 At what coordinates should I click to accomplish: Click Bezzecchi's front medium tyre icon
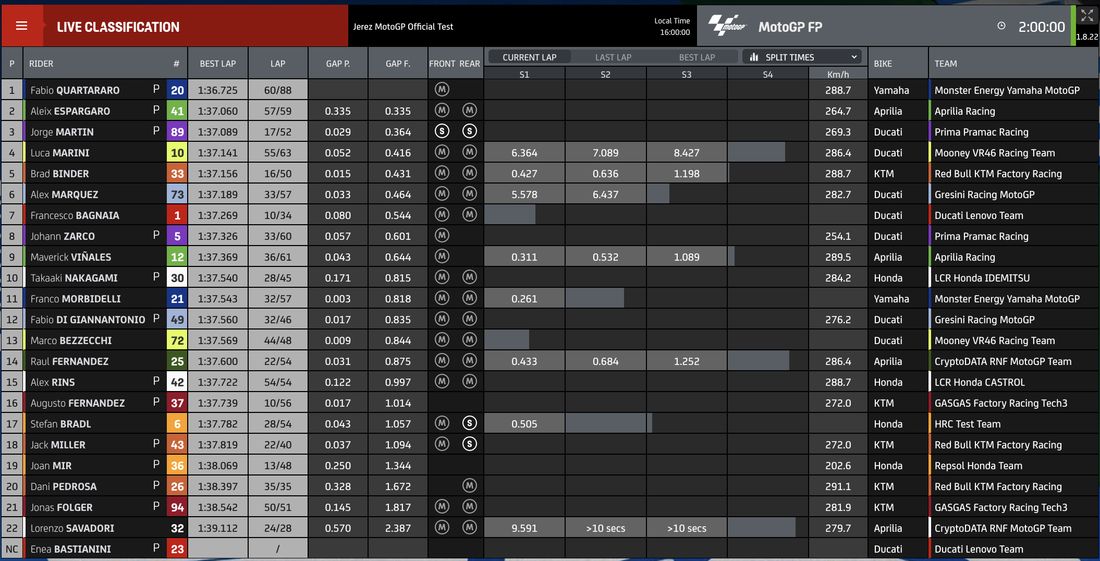pyautogui.click(x=442, y=340)
